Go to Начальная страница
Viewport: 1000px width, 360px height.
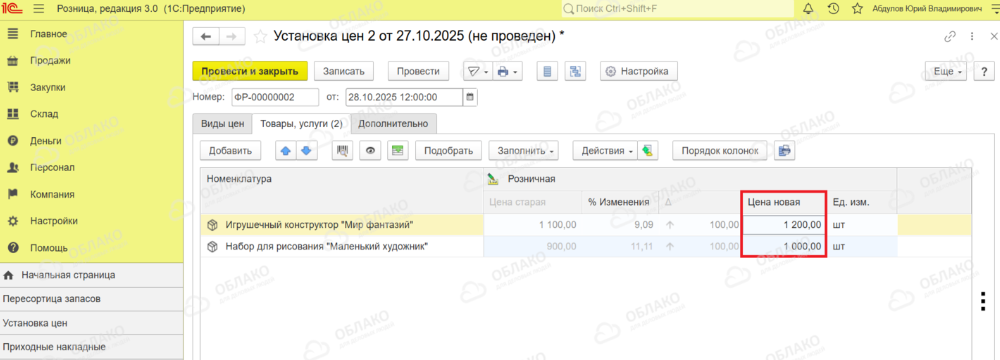pyautogui.click(x=91, y=275)
